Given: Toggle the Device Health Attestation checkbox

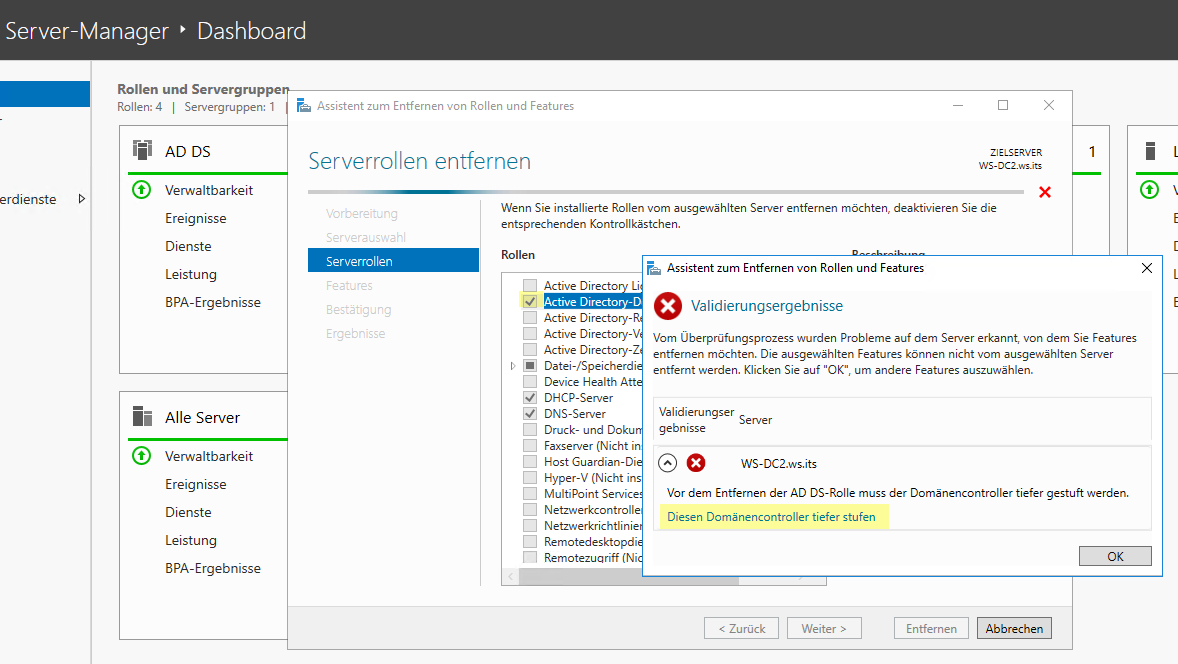Looking at the screenshot, I should (530, 382).
